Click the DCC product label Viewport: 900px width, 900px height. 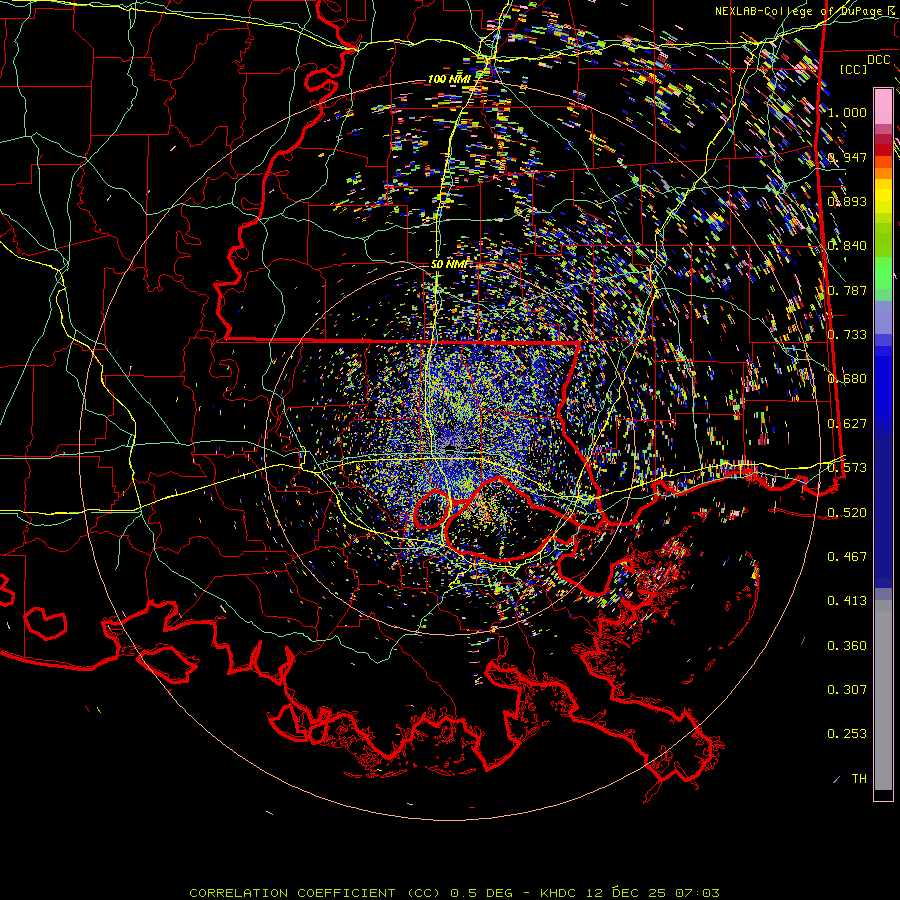pos(878,60)
